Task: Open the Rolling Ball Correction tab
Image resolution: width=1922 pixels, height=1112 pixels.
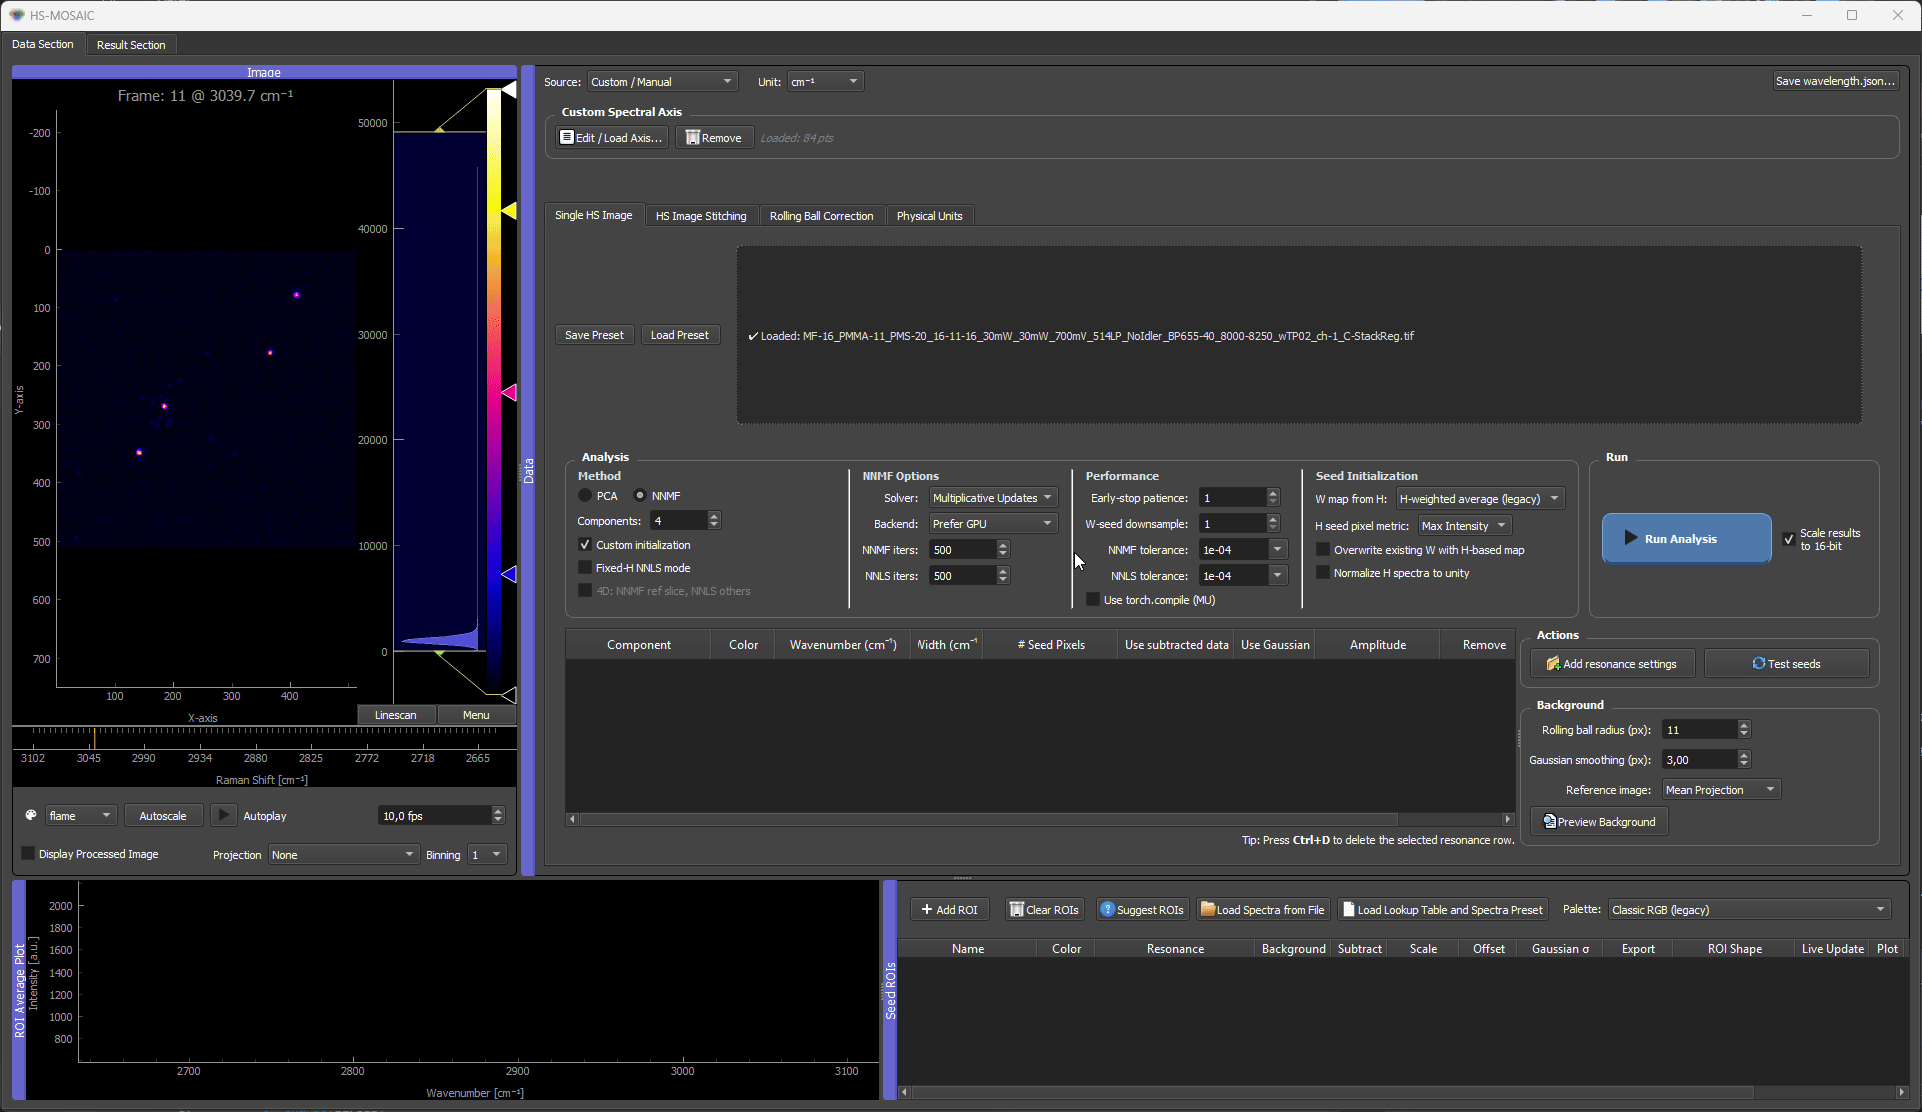Action: 821,216
